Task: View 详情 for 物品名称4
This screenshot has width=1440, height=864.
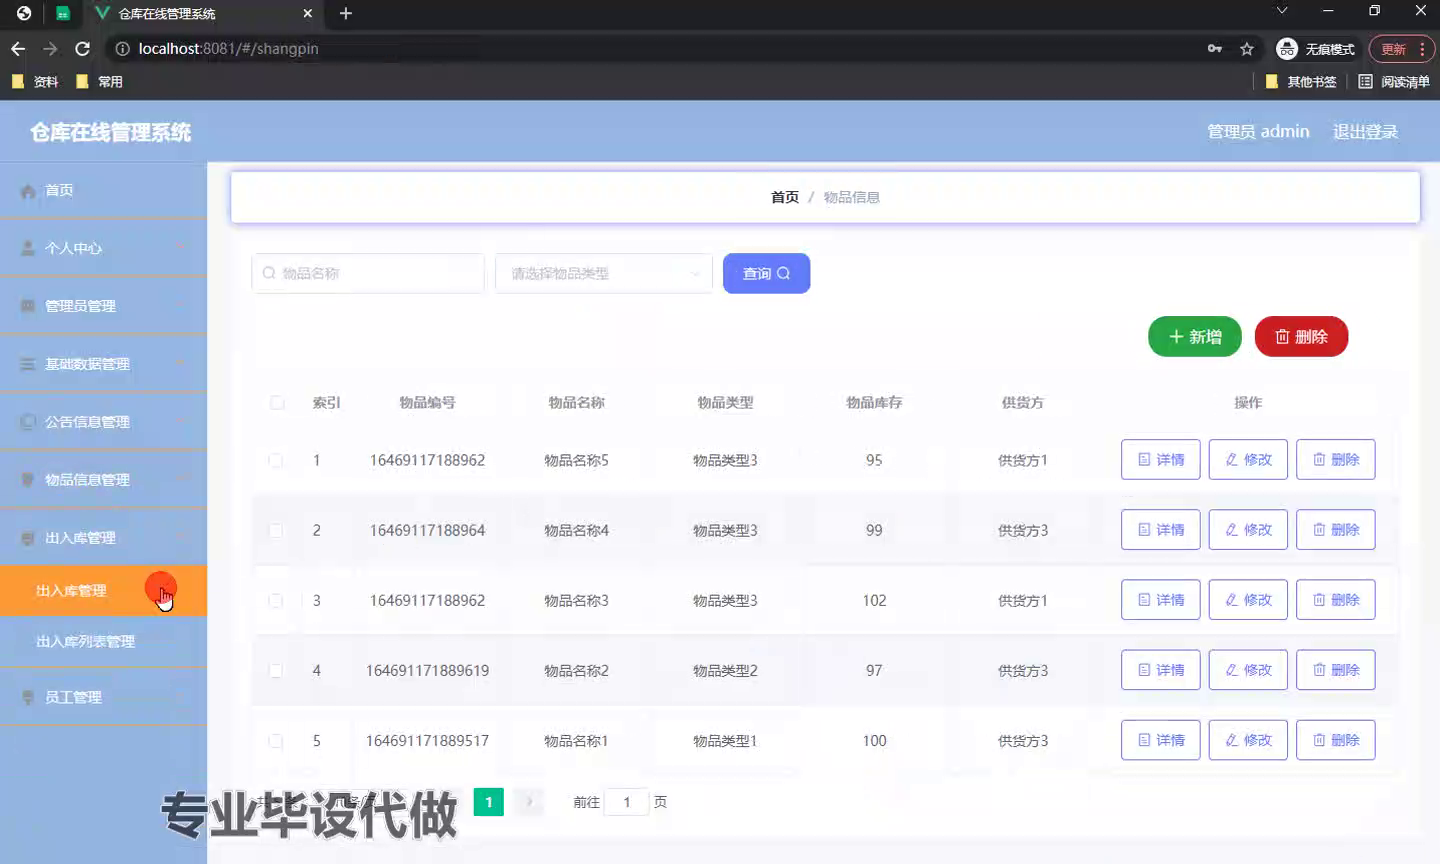Action: (1161, 530)
